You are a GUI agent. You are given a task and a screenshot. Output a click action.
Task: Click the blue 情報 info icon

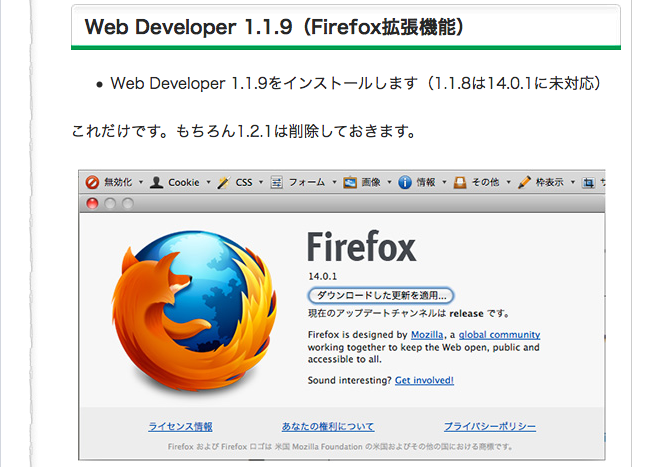pyautogui.click(x=405, y=182)
